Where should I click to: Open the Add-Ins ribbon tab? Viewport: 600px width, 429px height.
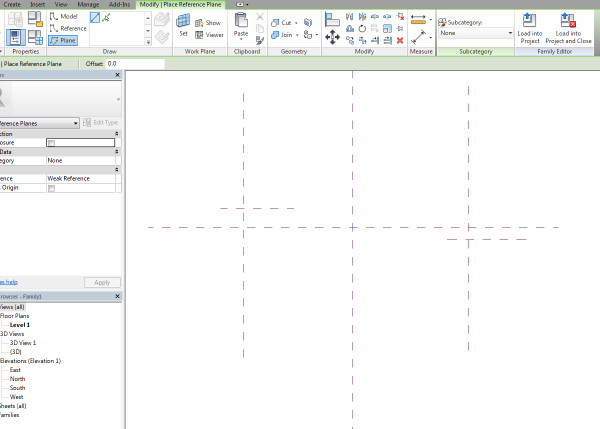tap(119, 5)
